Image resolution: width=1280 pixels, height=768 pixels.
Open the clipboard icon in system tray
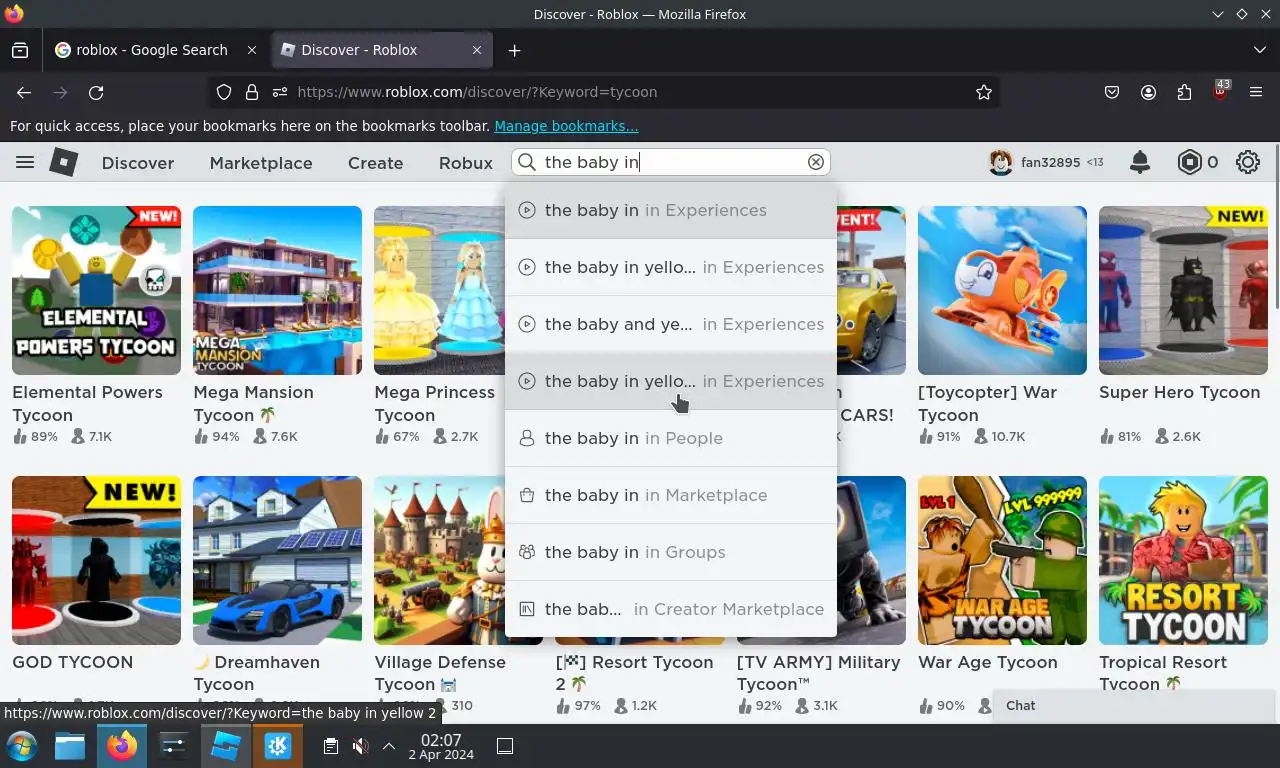pos(330,746)
